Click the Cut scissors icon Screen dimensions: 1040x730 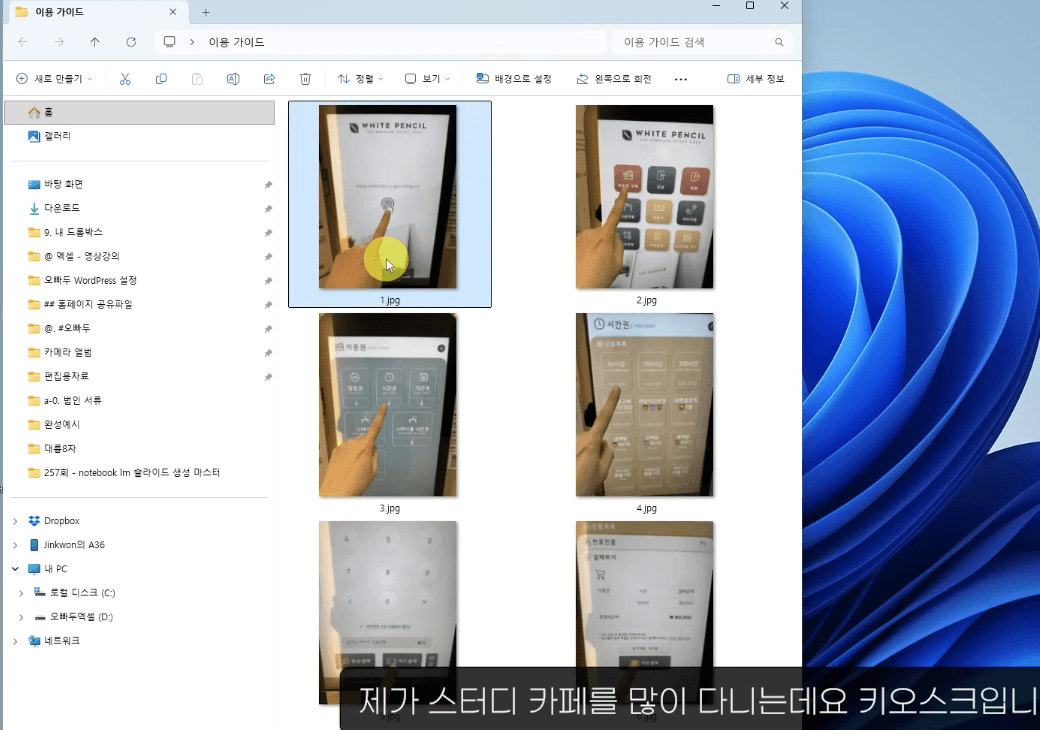(125, 79)
